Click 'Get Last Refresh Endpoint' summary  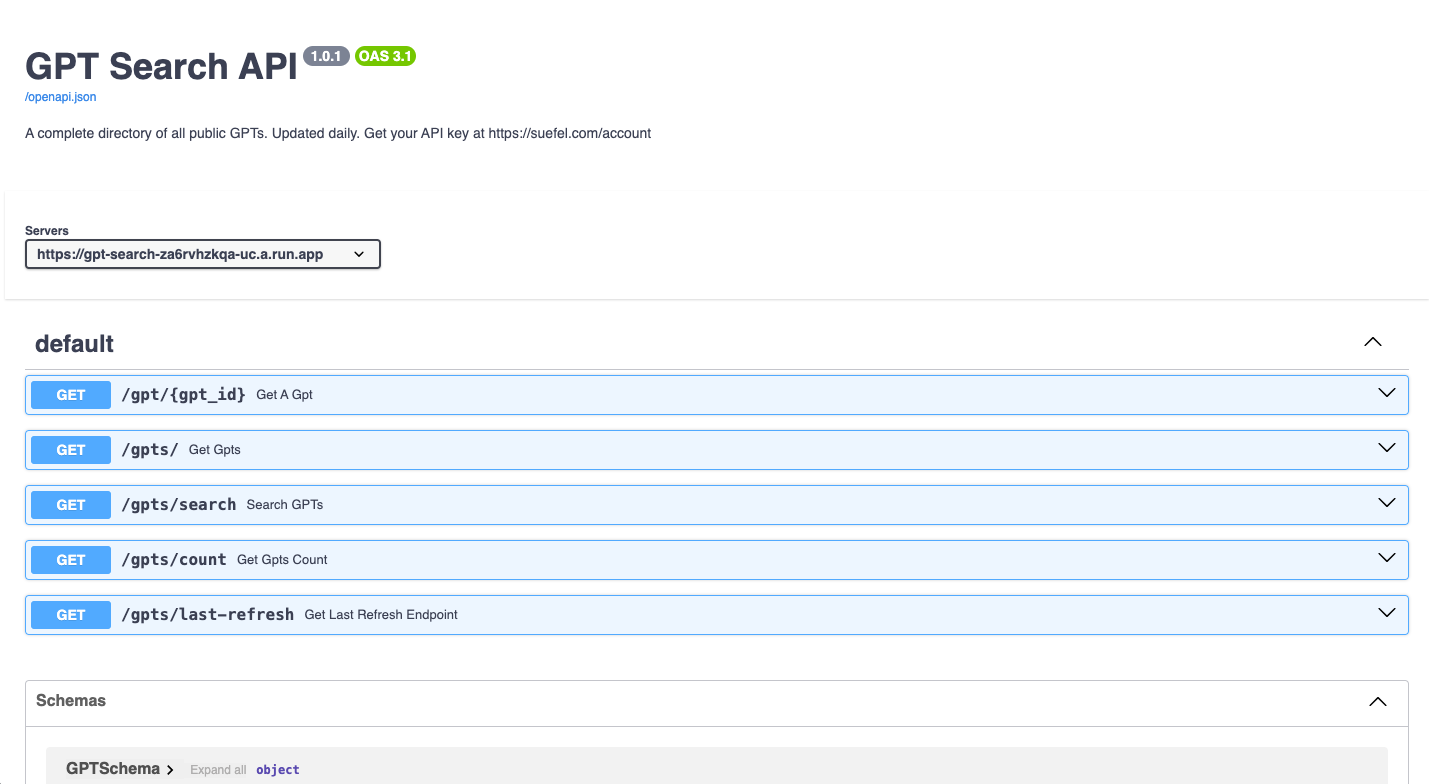[x=381, y=615]
